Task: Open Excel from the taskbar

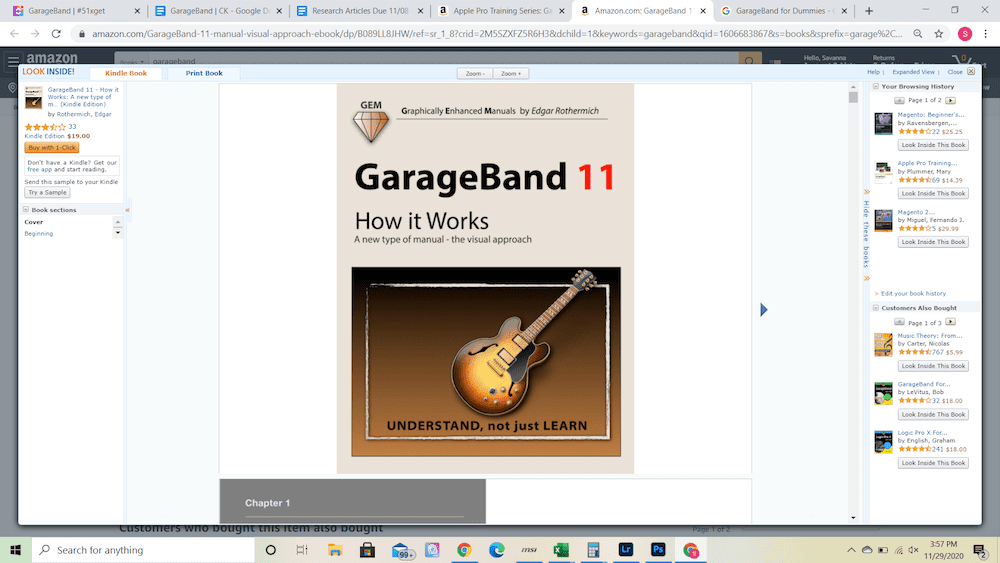Action: coord(561,550)
